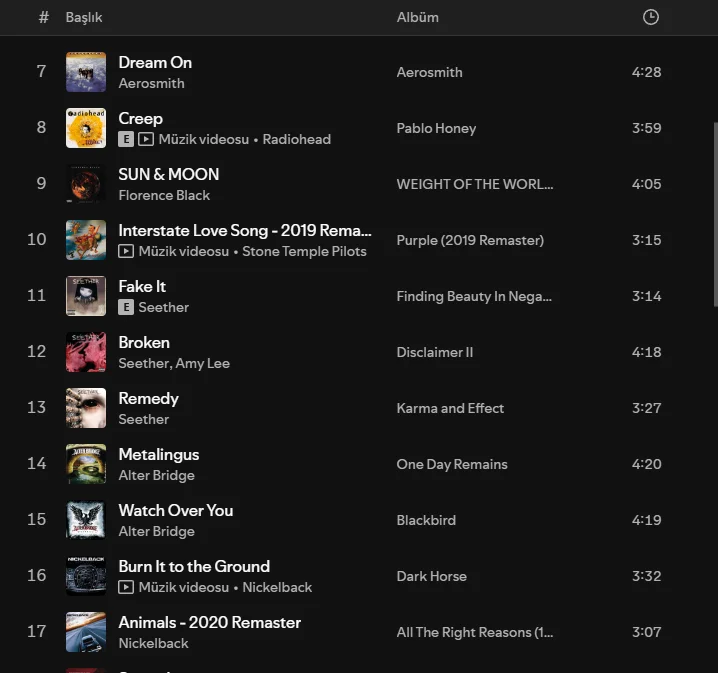Open the Seether artist link under Remedy
This screenshot has width=718, height=673.
(x=144, y=419)
